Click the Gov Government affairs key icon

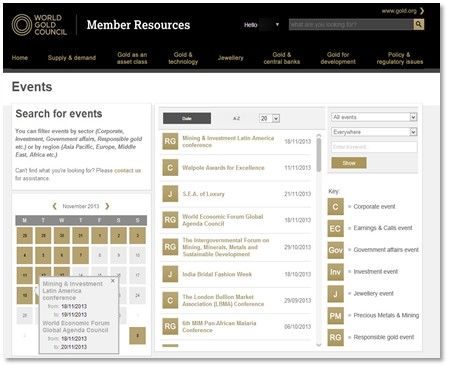335,250
